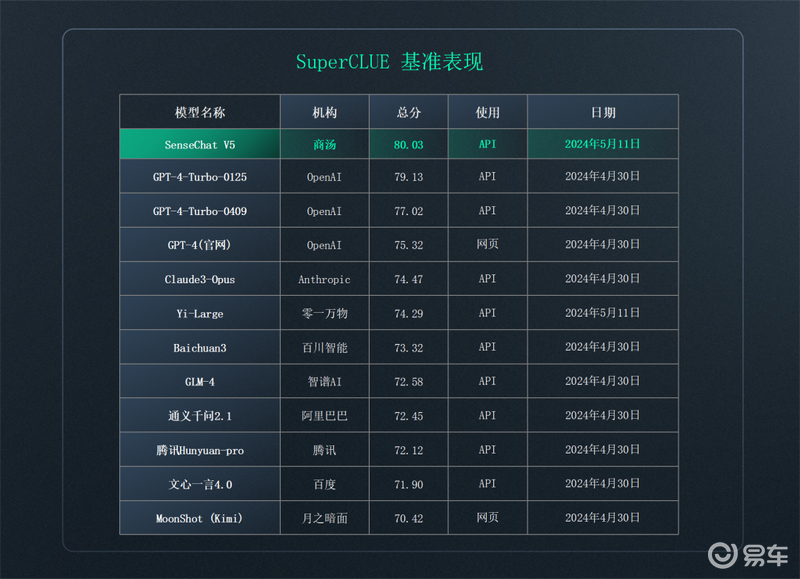Select the GLM-4 model cell
Screen dimensions: 800x579
[200, 382]
